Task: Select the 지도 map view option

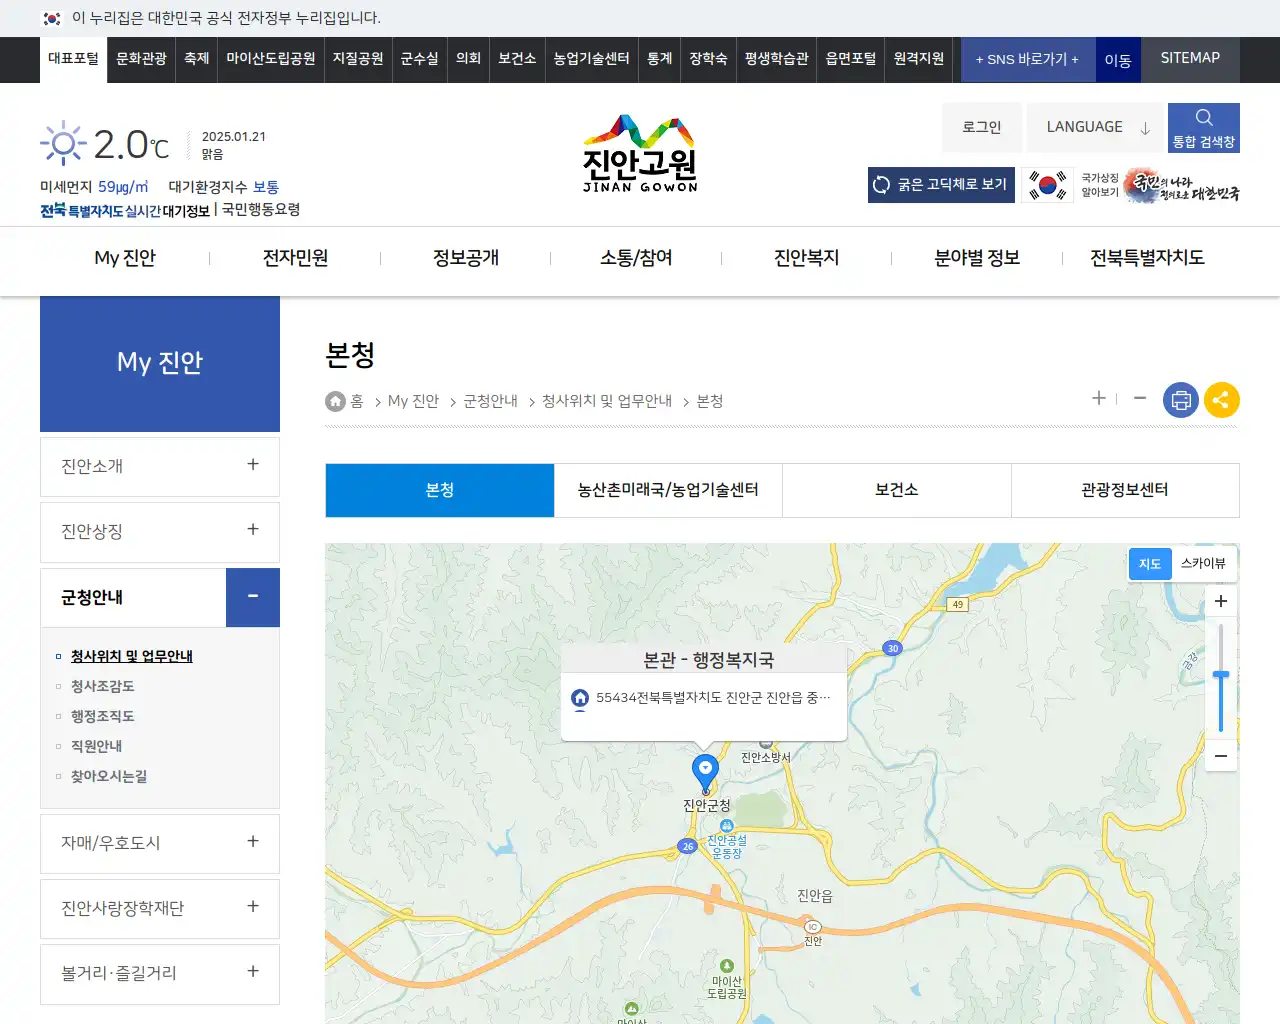Action: (x=1149, y=563)
